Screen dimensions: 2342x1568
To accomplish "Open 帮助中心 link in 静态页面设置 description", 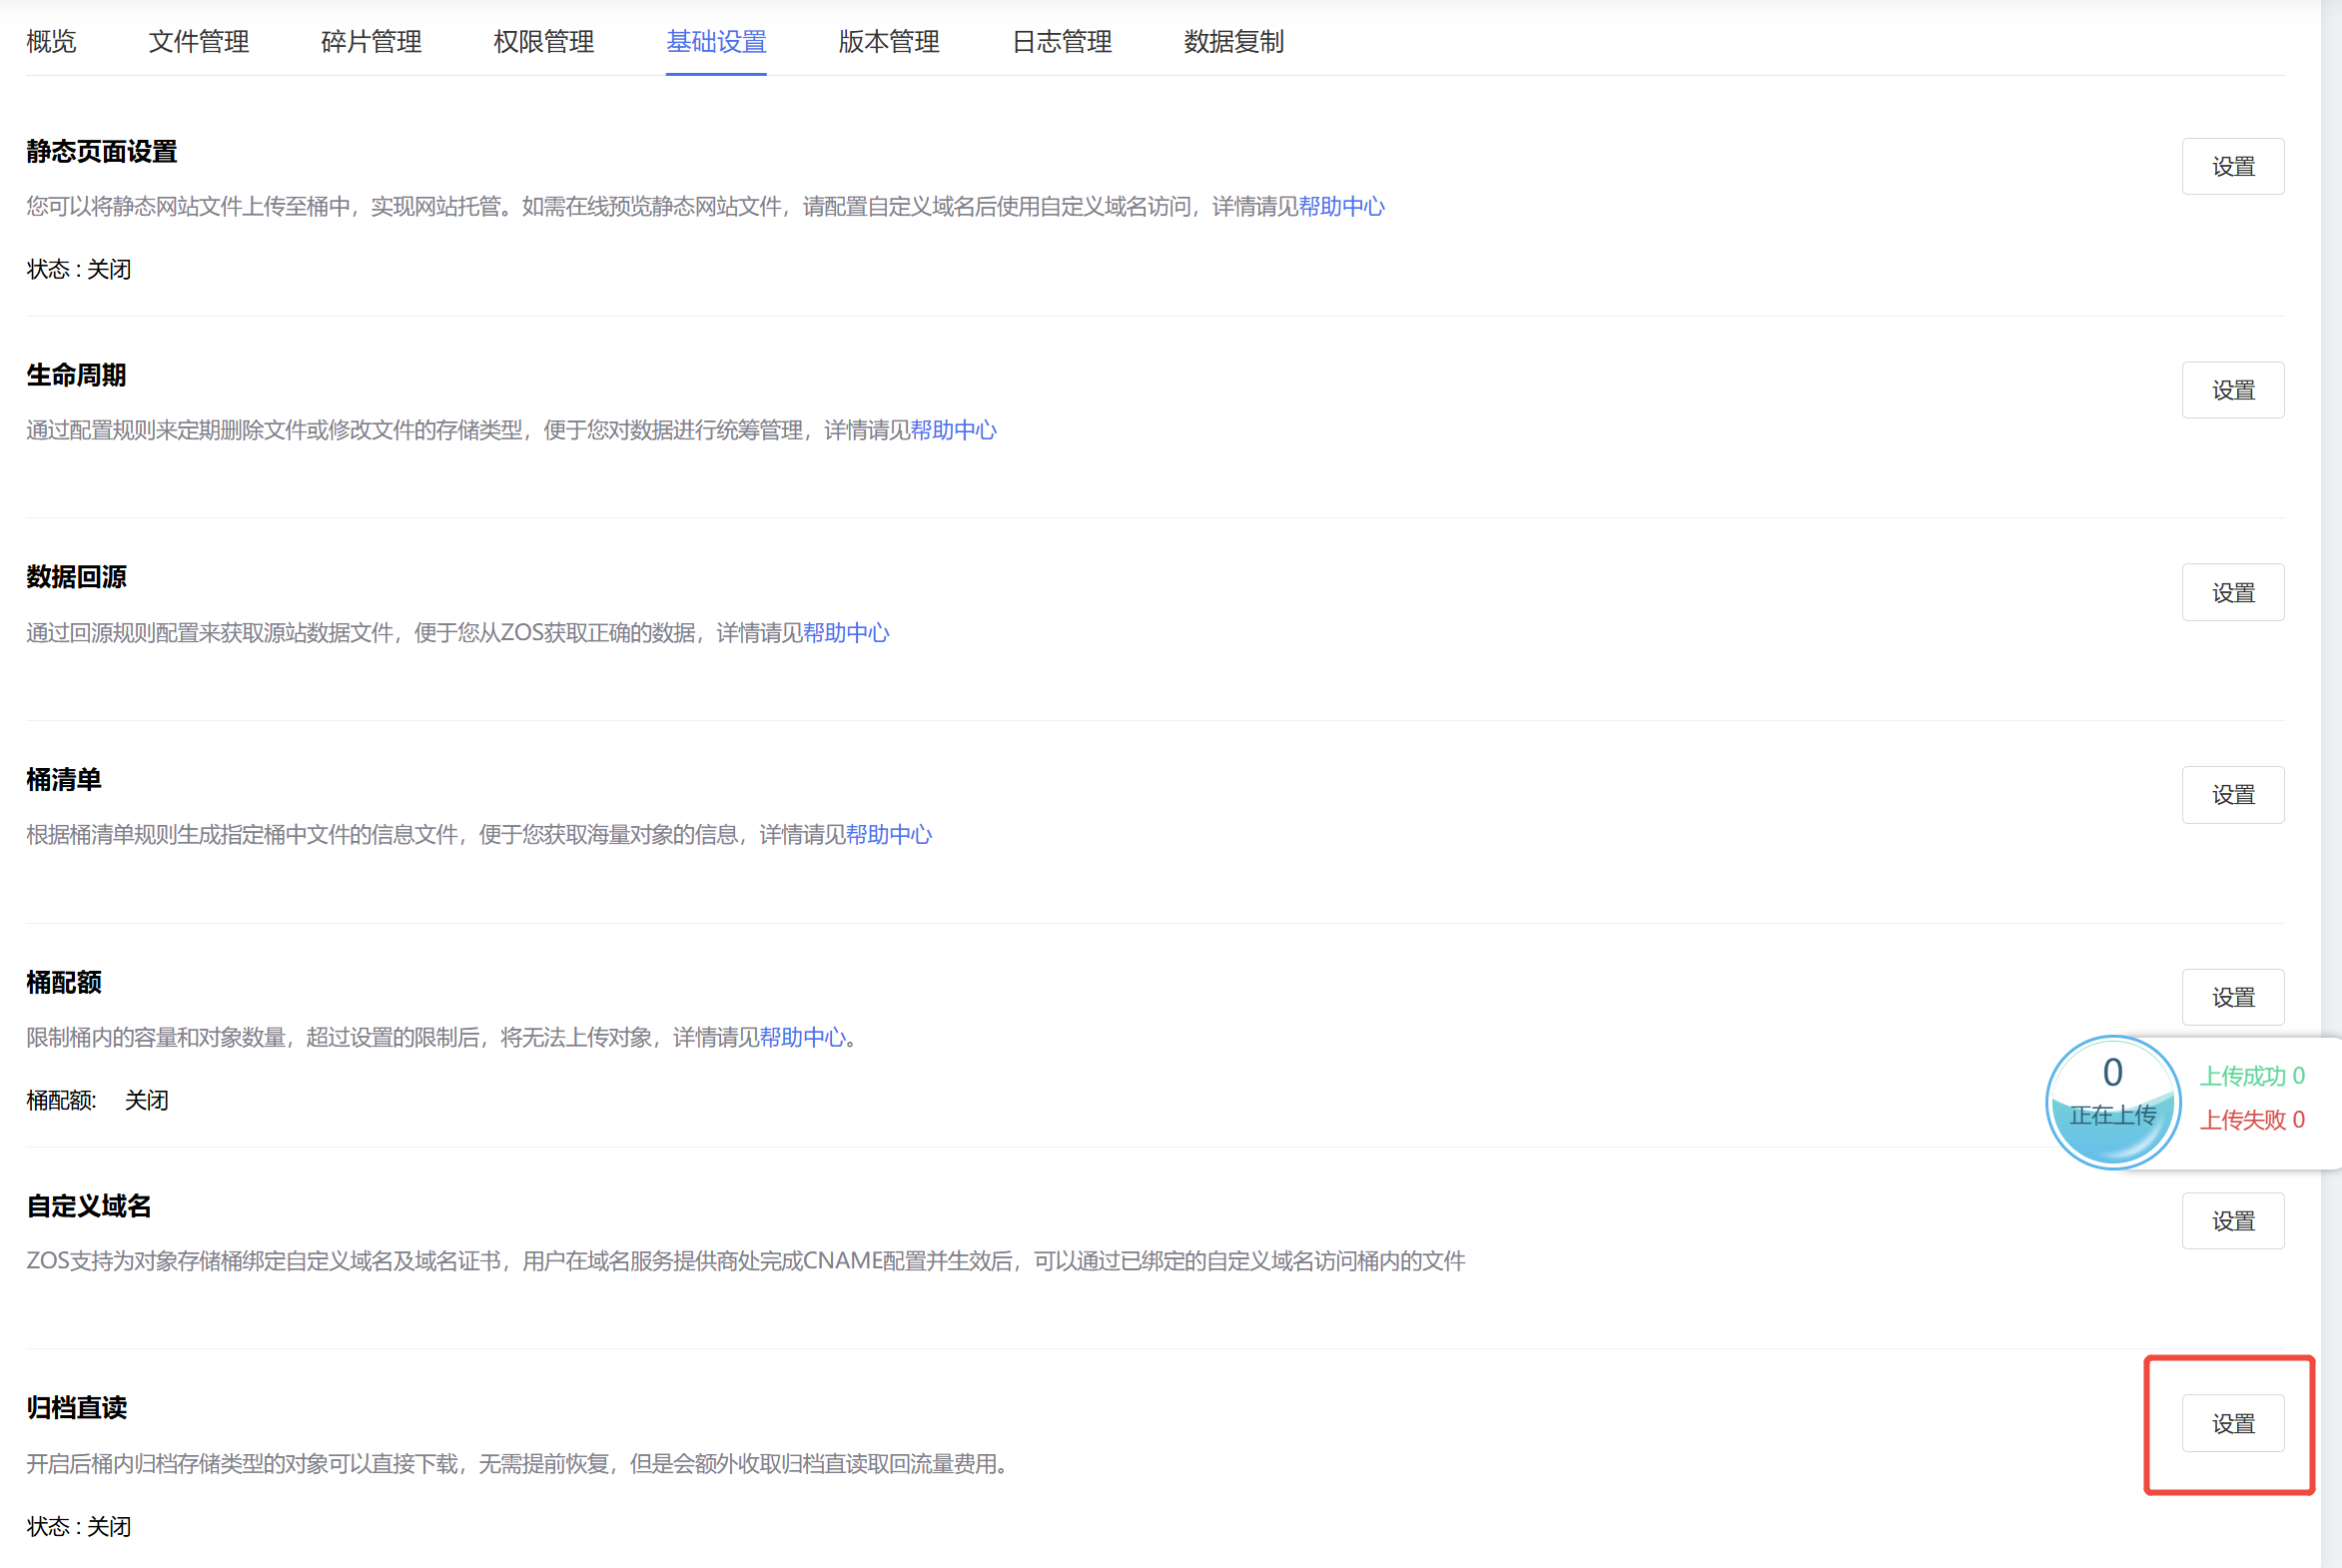I will (x=1341, y=207).
